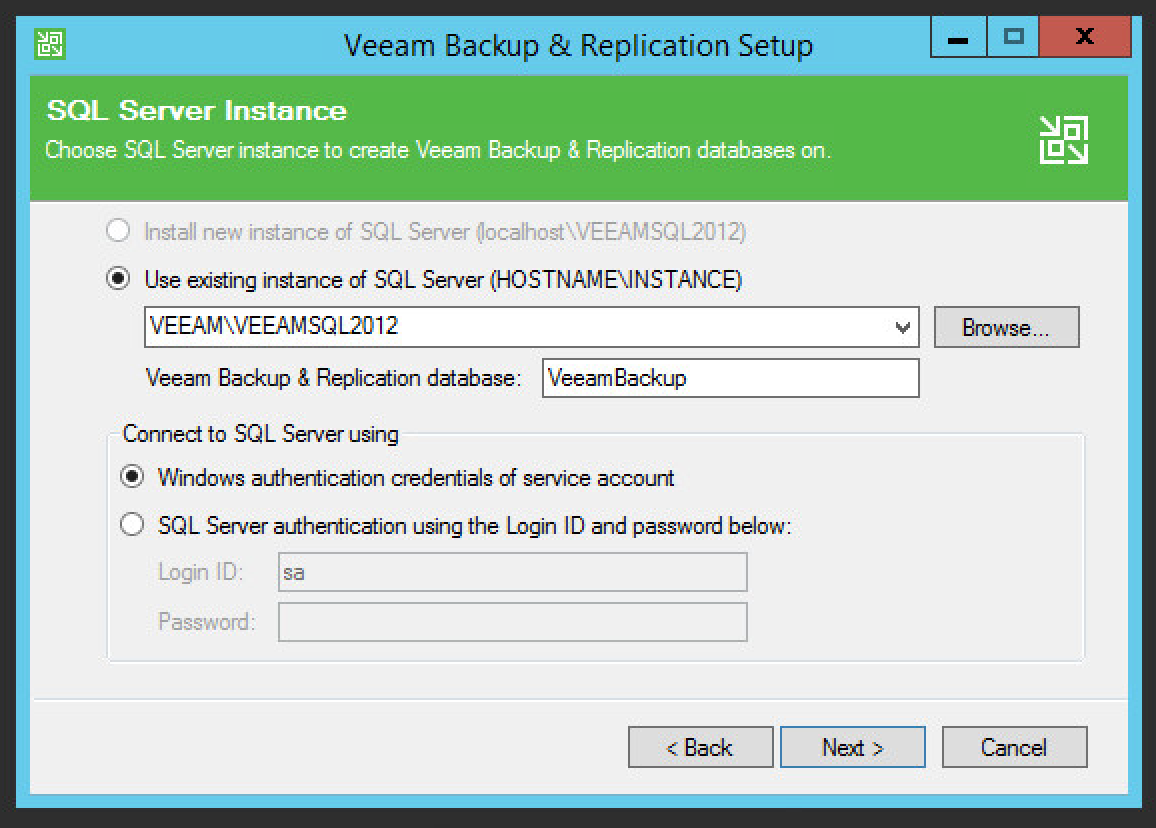
Task: Cancel the Veeam setup wizard
Action: pyautogui.click(x=1014, y=747)
